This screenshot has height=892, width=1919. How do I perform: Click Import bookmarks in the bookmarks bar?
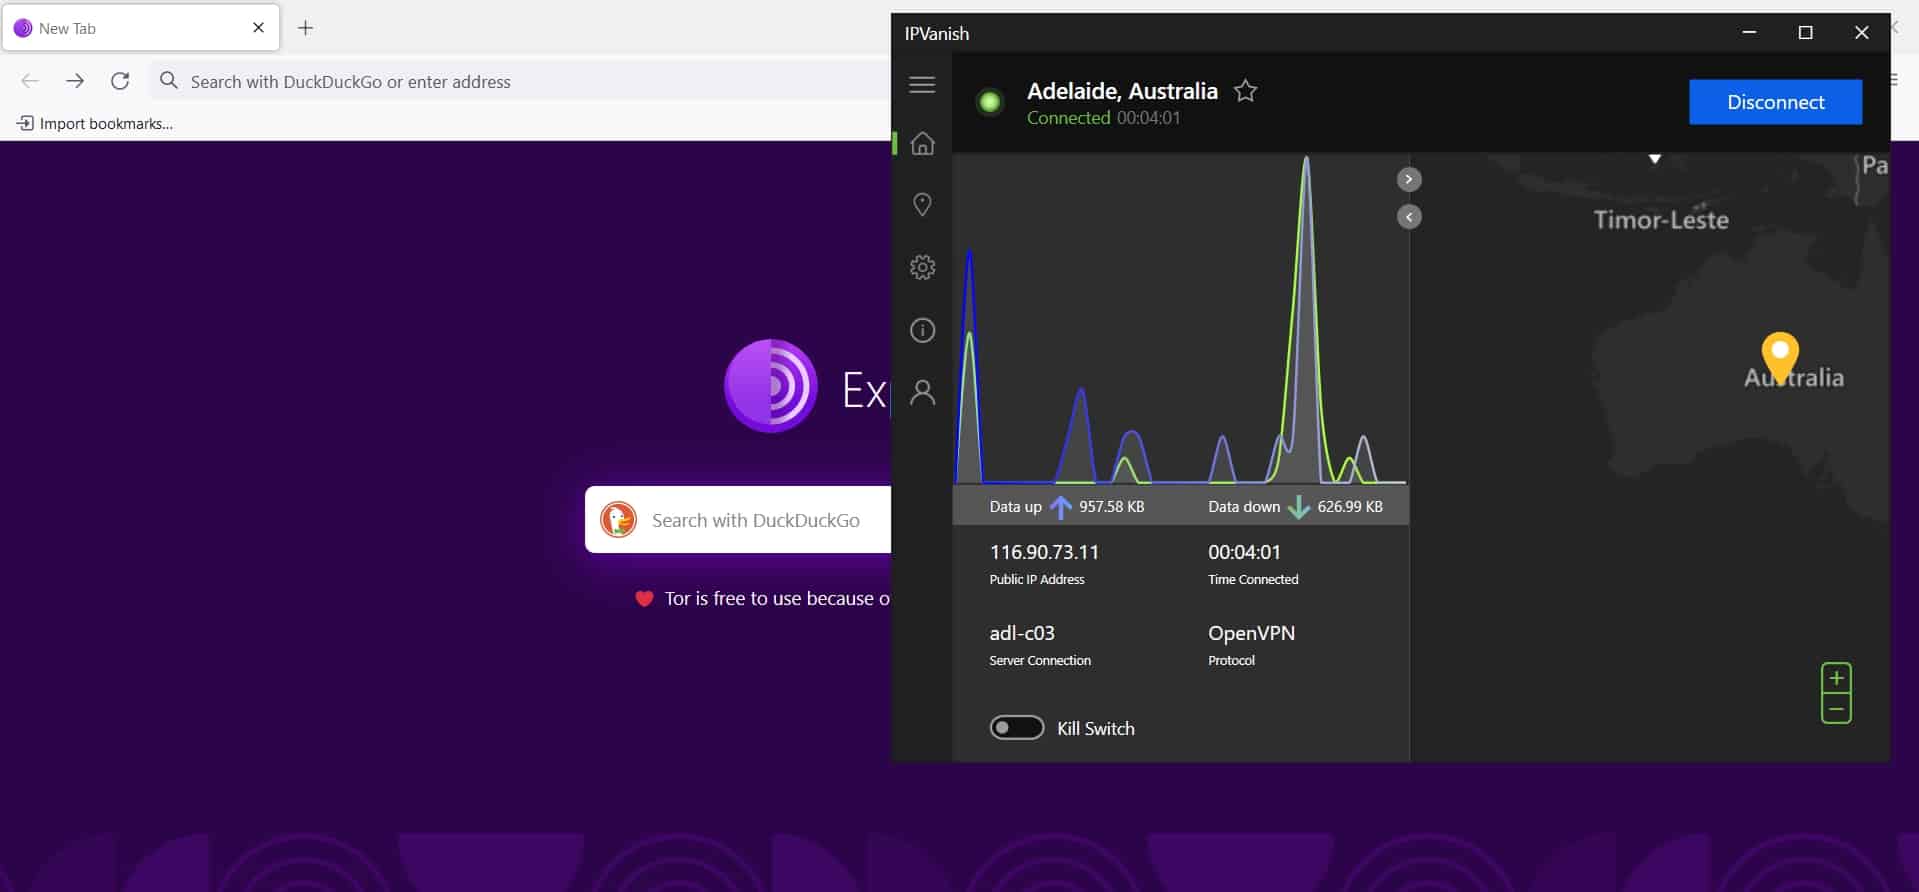[95, 124]
